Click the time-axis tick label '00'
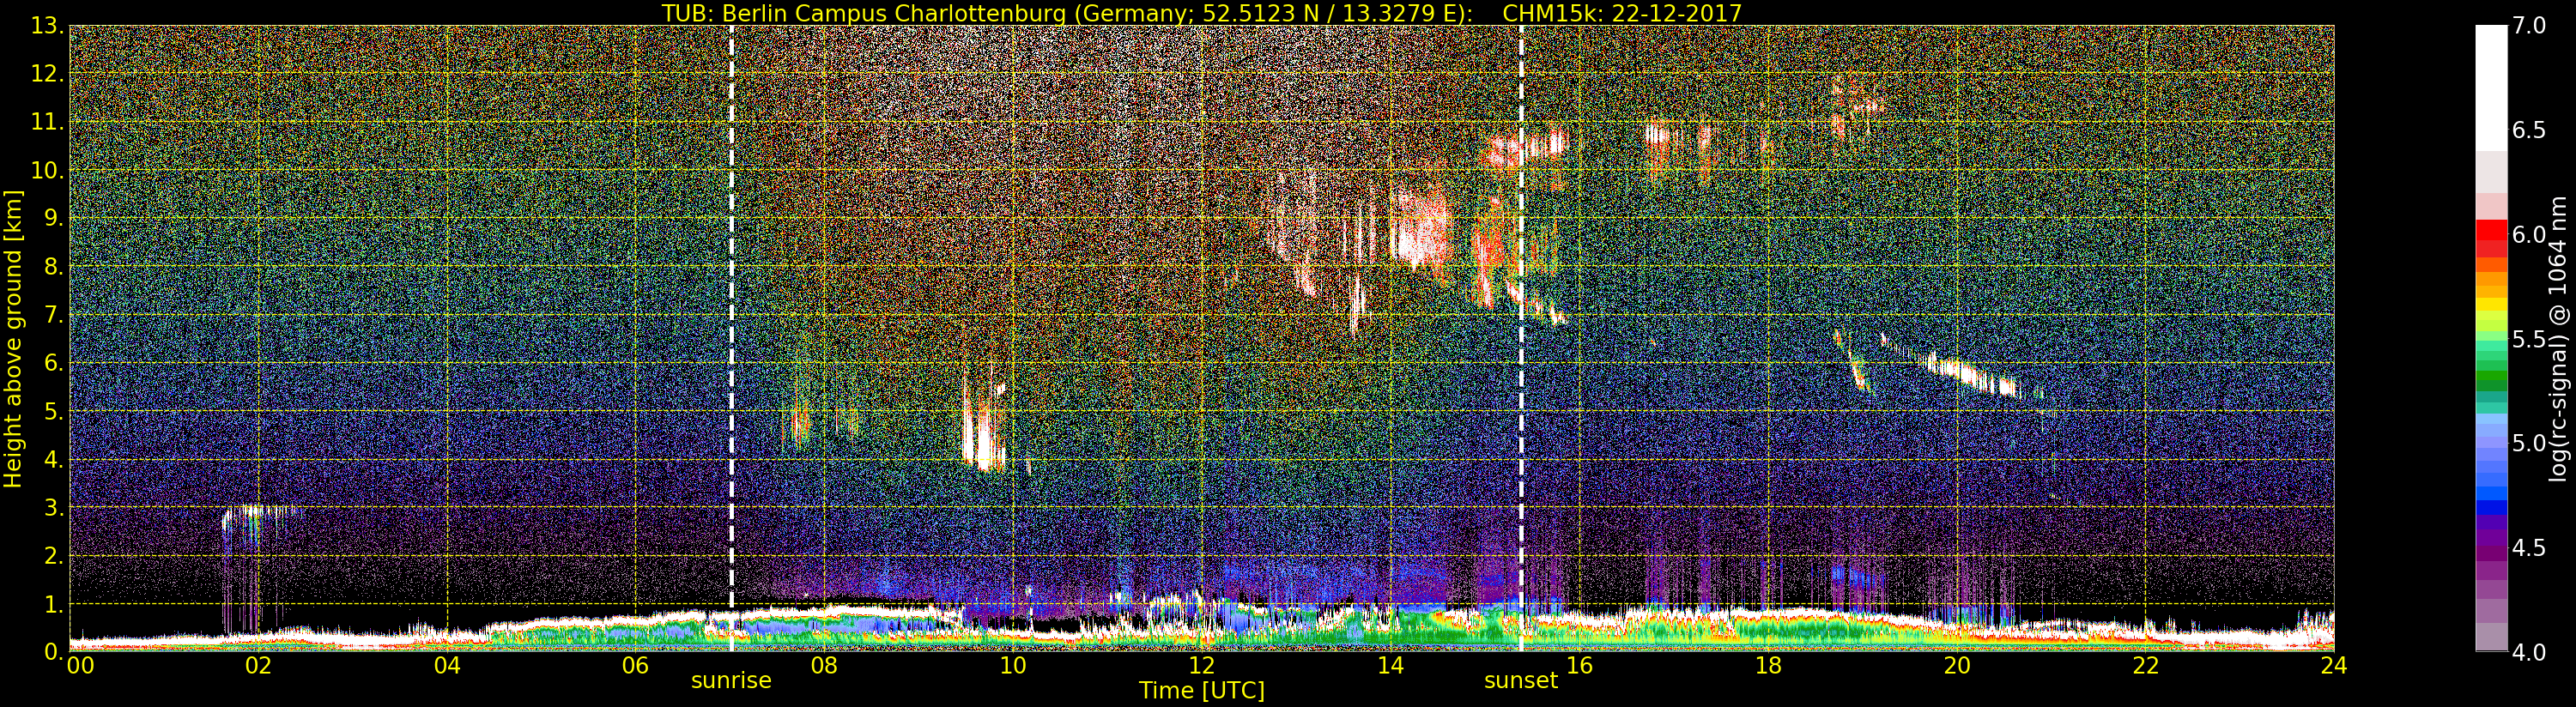Viewport: 2576px width, 707px height. [x=80, y=665]
